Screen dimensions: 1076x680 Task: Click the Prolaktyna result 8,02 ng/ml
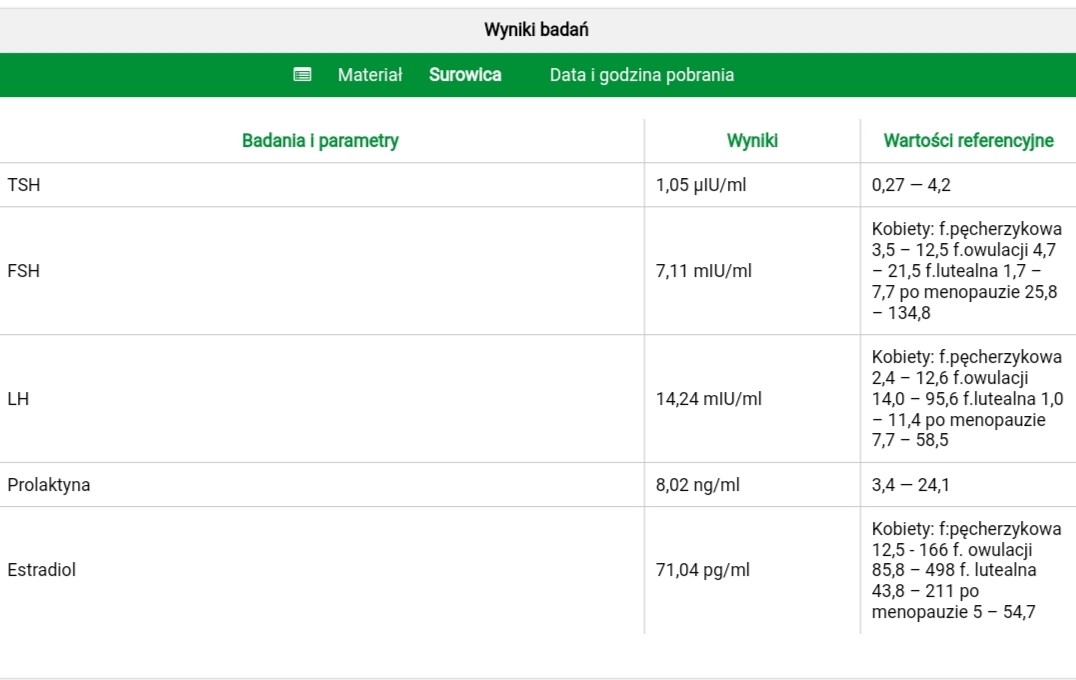pyautogui.click(x=698, y=485)
